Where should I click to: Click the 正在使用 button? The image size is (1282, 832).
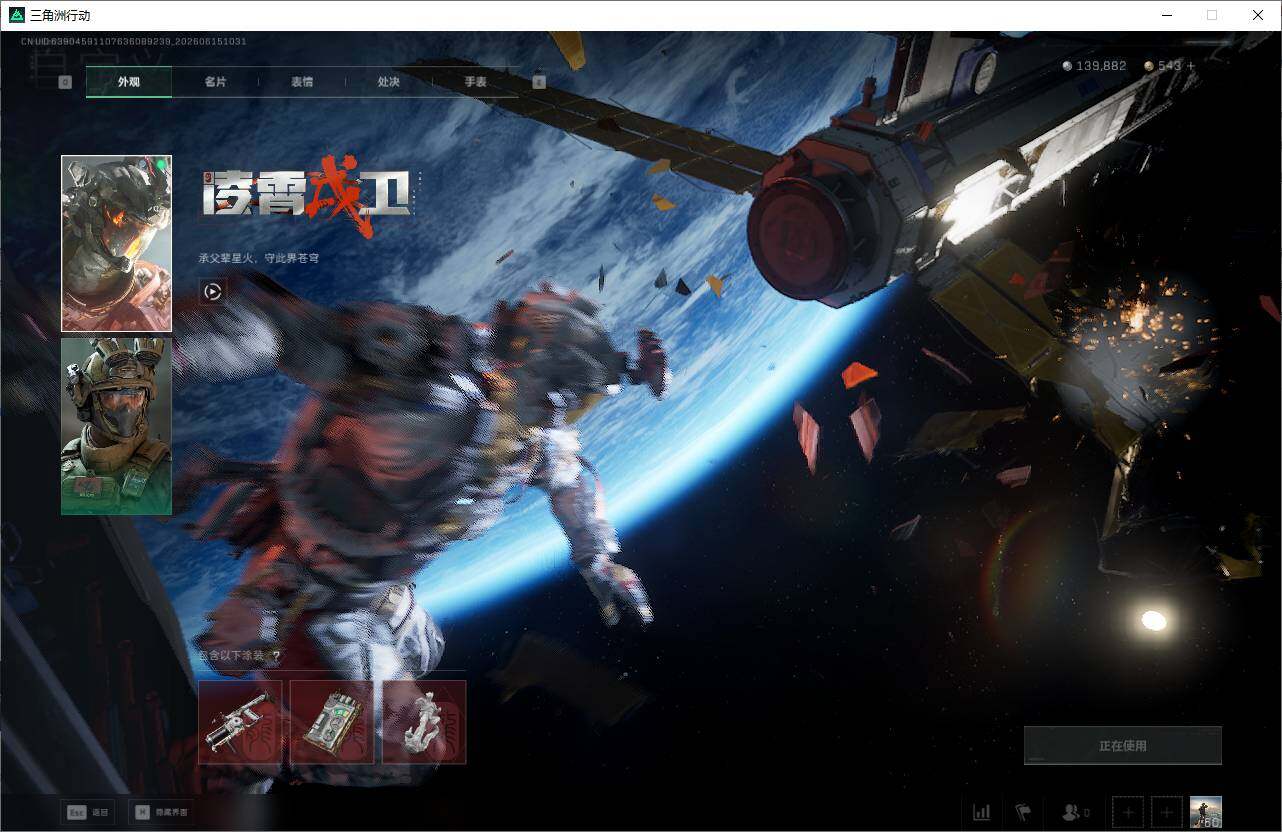(x=1122, y=746)
